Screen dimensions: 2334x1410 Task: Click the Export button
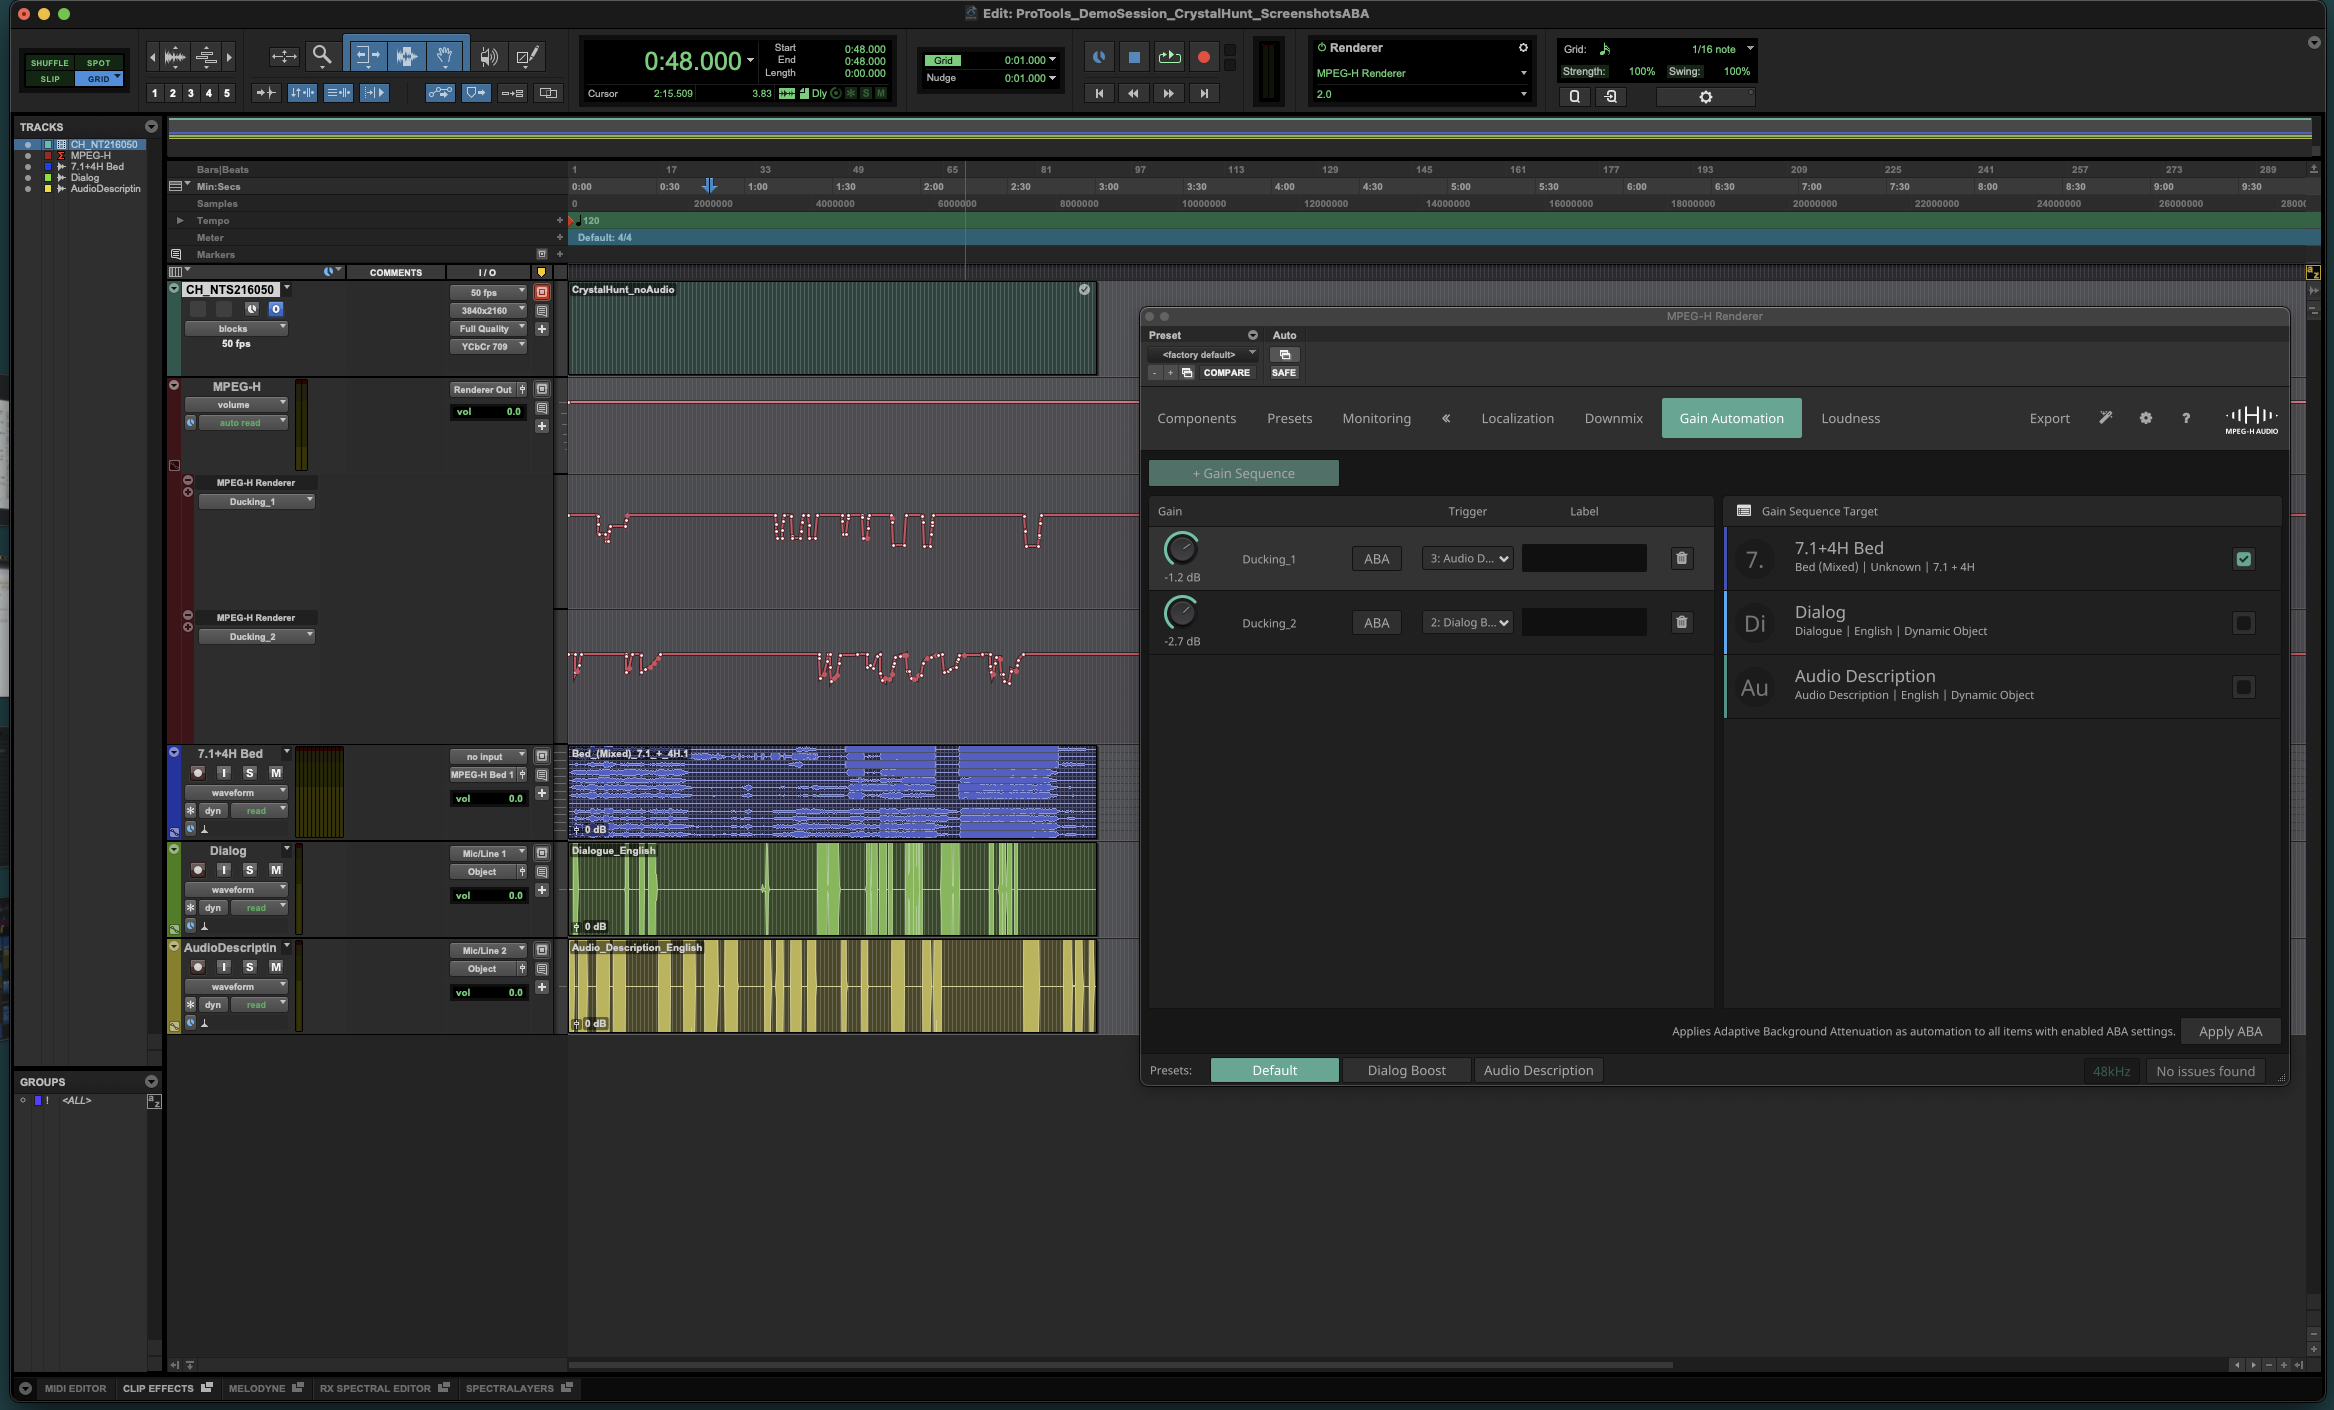tap(2049, 419)
